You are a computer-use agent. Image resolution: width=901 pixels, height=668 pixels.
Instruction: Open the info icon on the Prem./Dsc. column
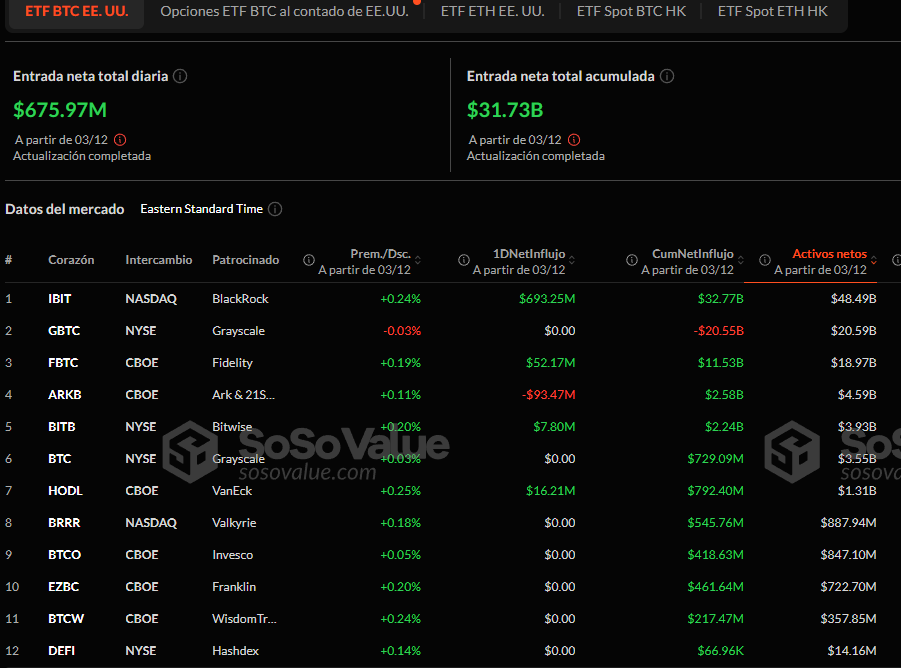[309, 259]
